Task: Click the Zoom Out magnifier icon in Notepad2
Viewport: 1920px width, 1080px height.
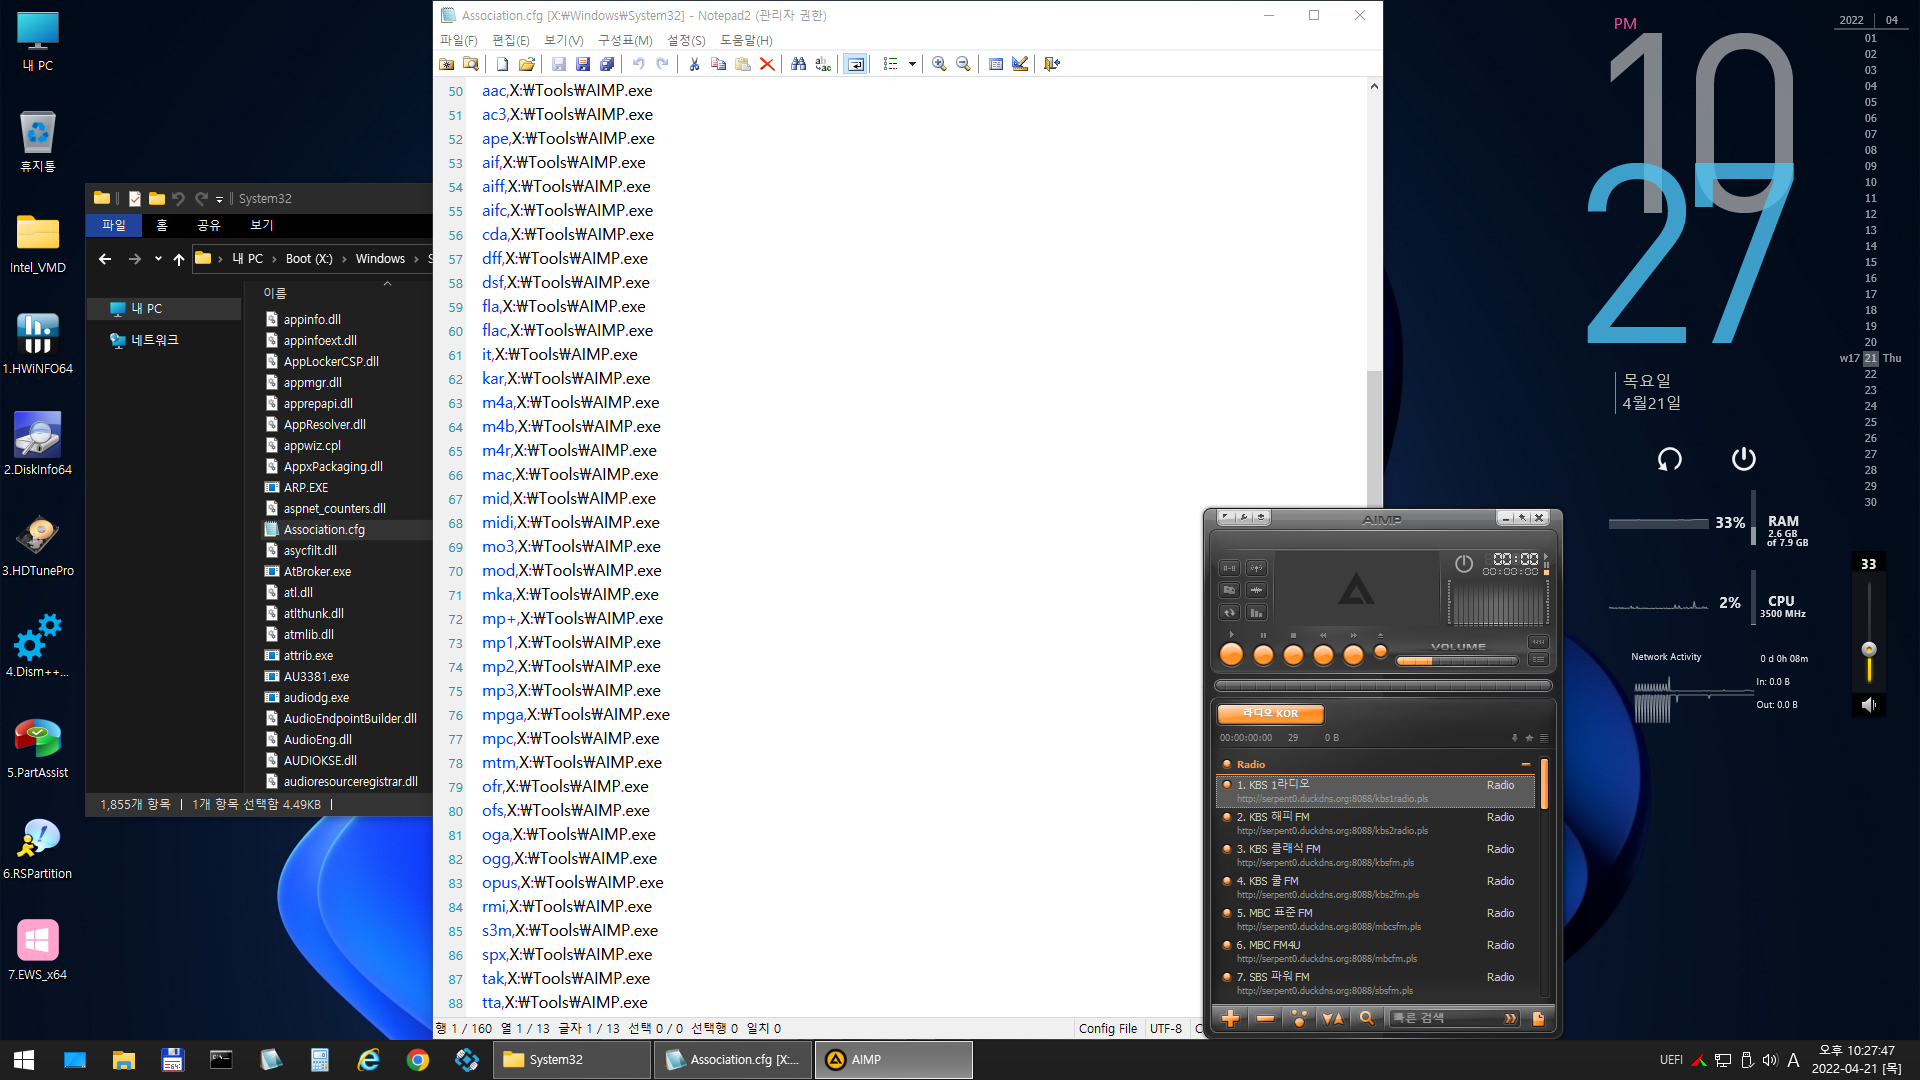Action: click(x=963, y=64)
